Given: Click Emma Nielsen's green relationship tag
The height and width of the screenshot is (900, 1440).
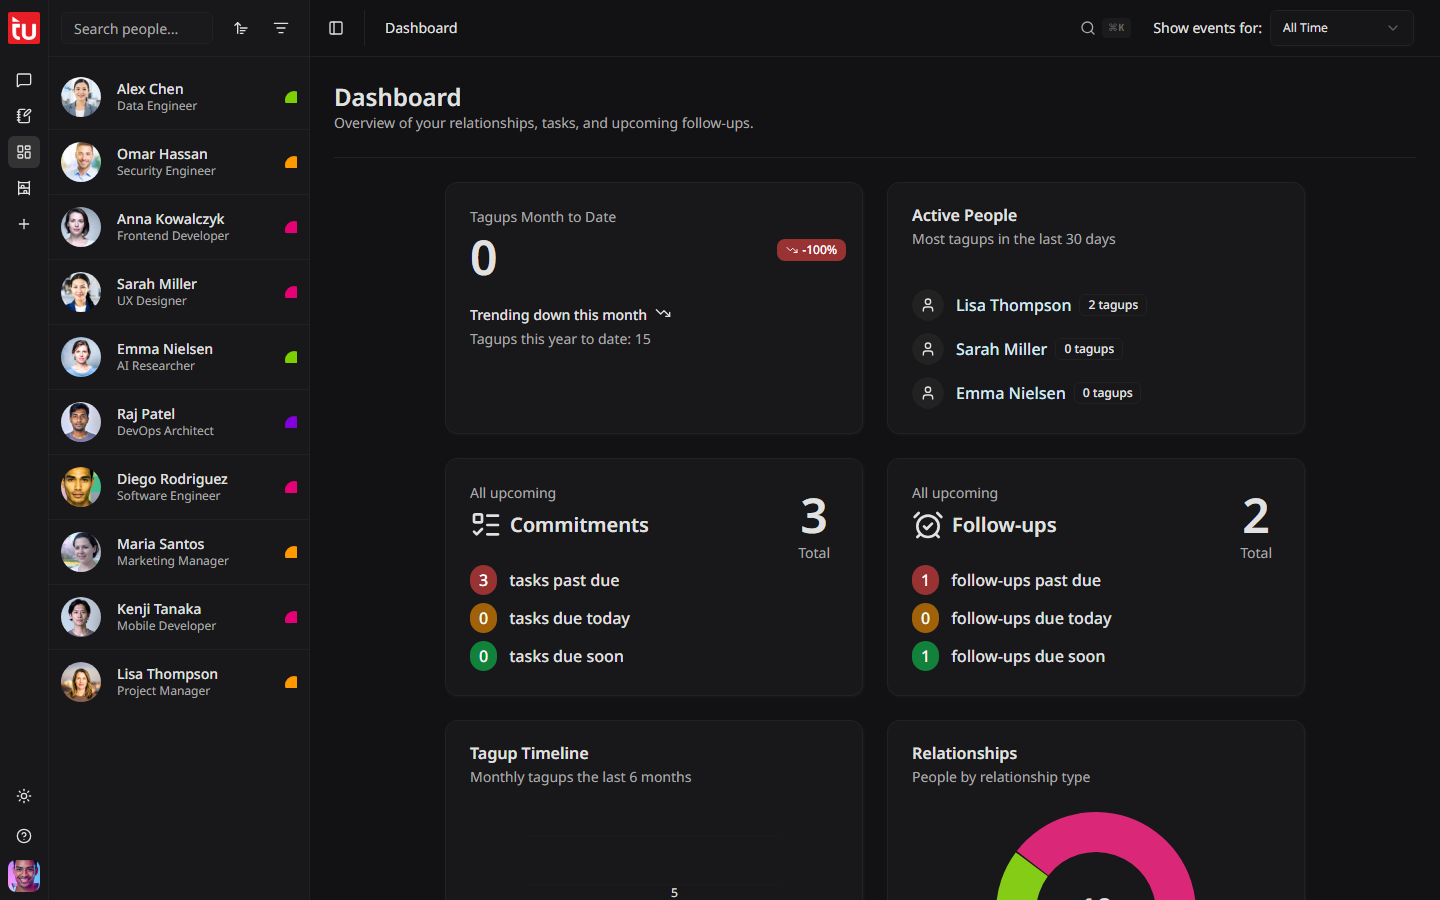Looking at the screenshot, I should tap(291, 357).
